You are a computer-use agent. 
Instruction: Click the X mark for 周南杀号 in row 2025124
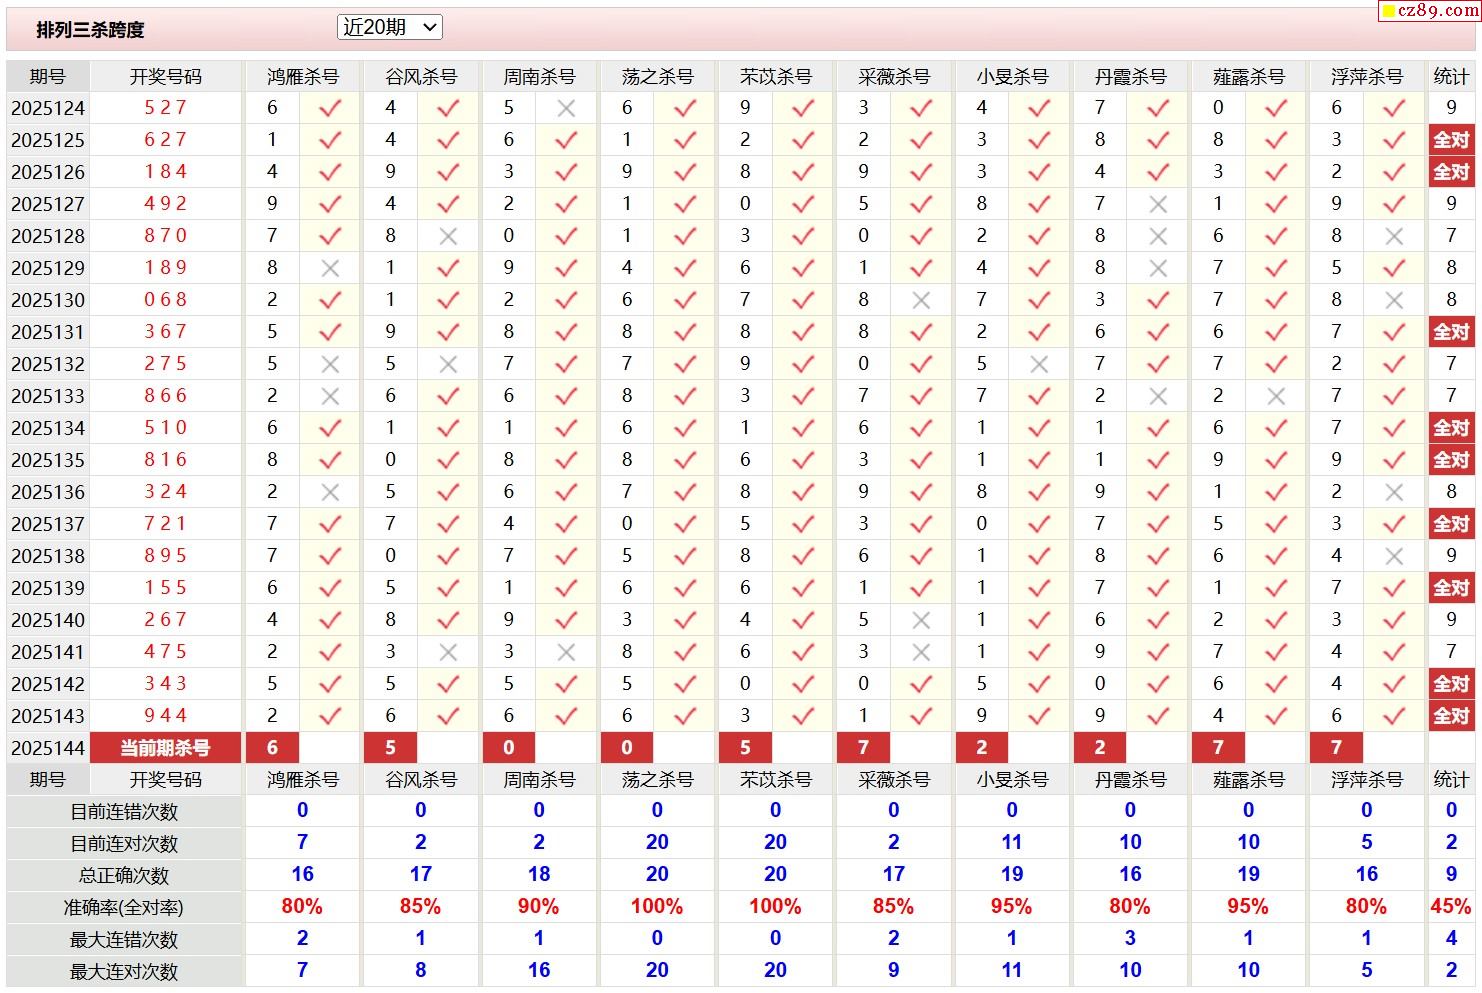(x=566, y=108)
